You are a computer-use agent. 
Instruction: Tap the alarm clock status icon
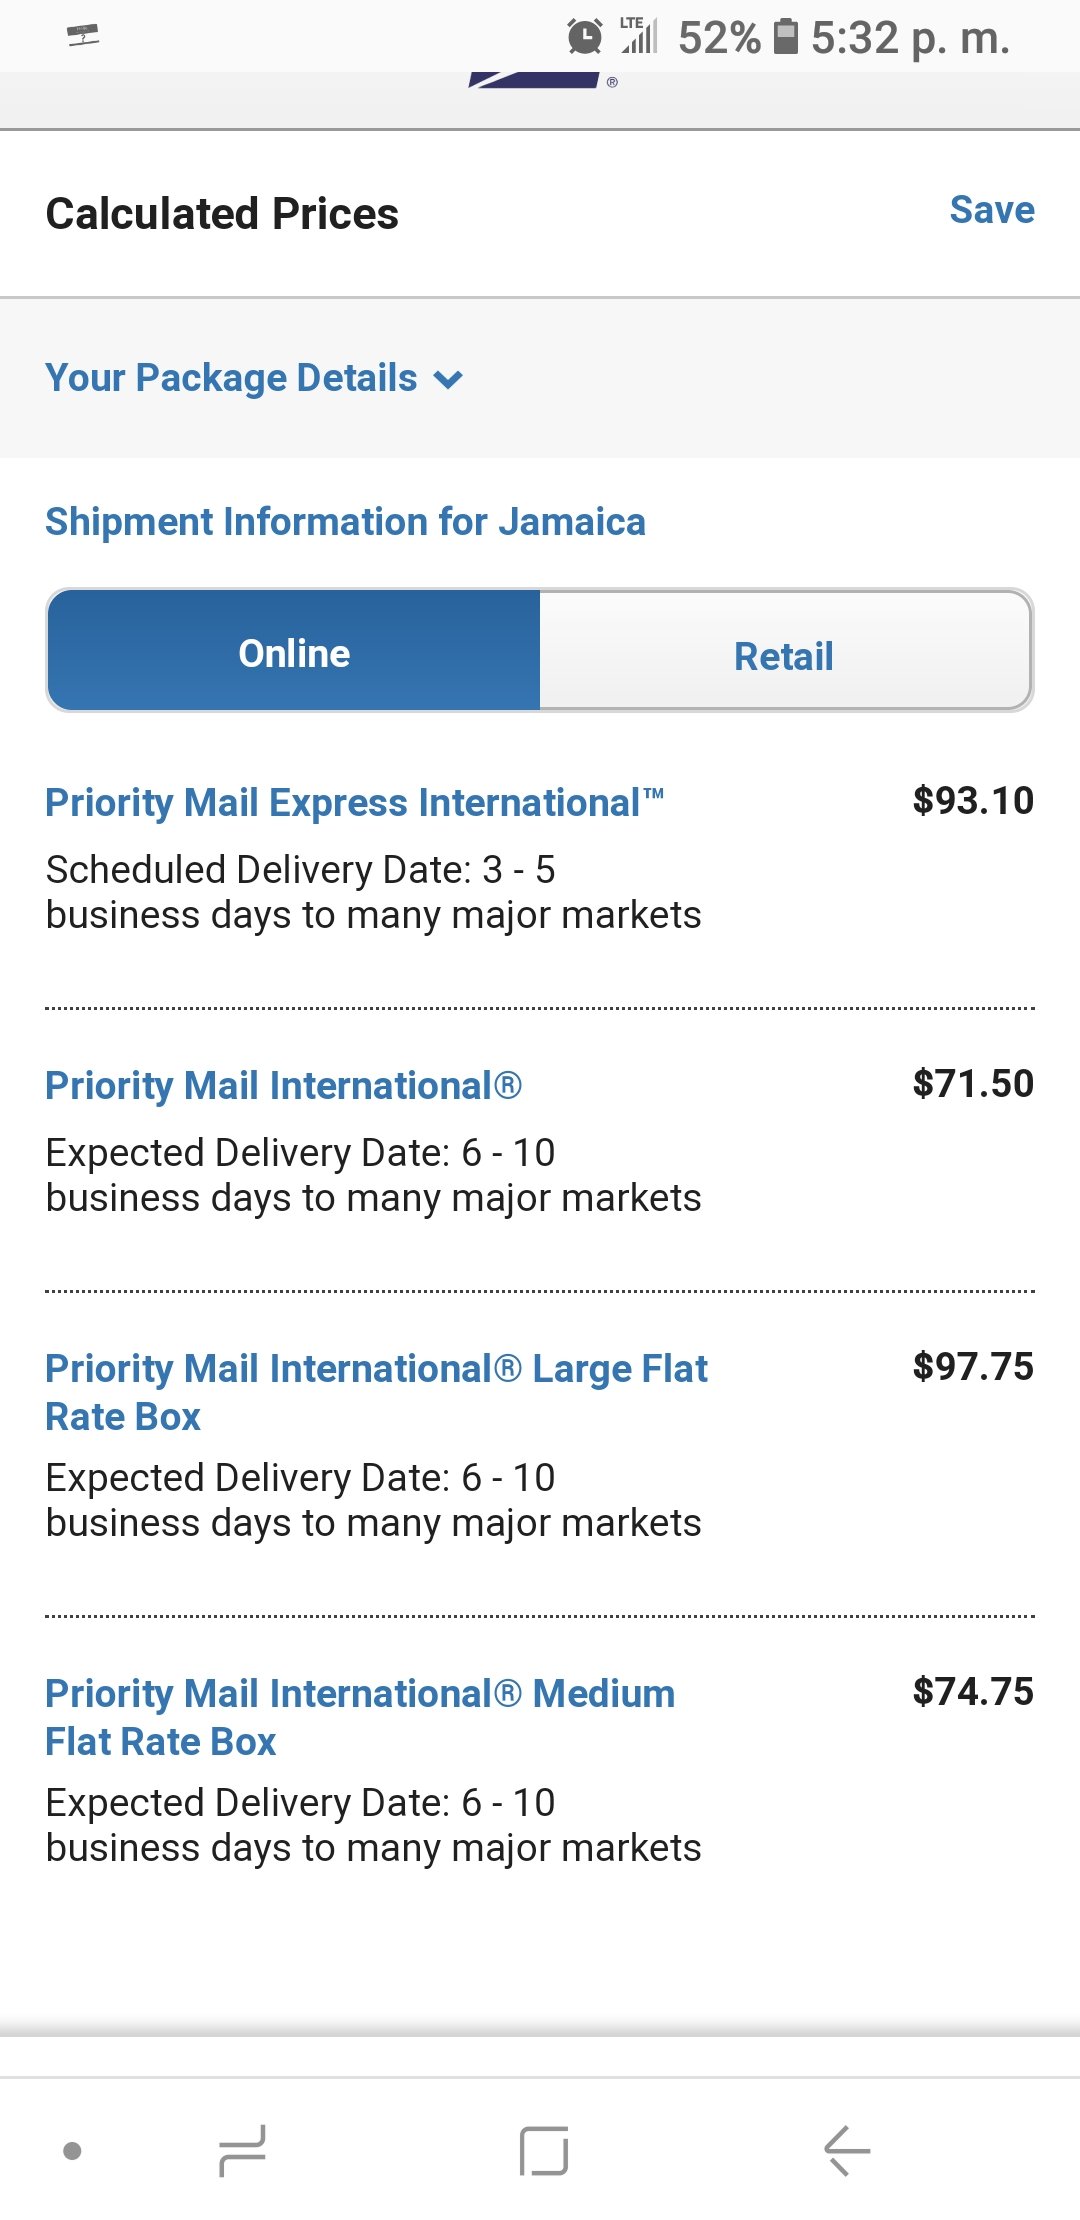pos(585,37)
